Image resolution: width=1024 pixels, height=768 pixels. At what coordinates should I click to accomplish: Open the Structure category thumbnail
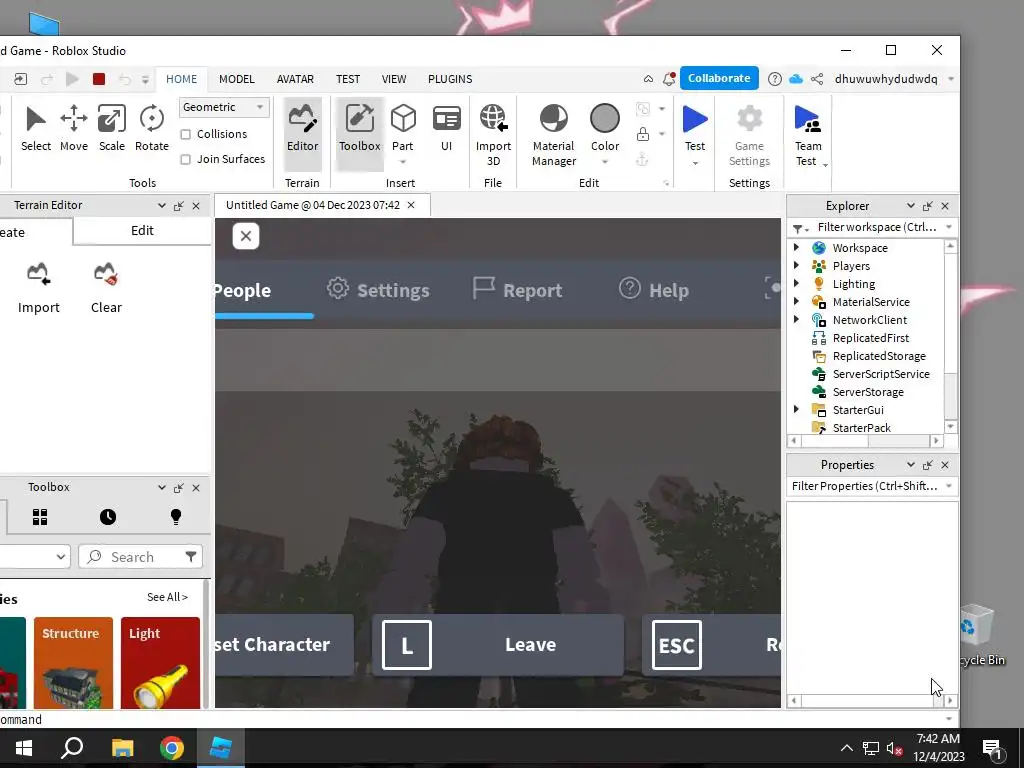(x=73, y=662)
